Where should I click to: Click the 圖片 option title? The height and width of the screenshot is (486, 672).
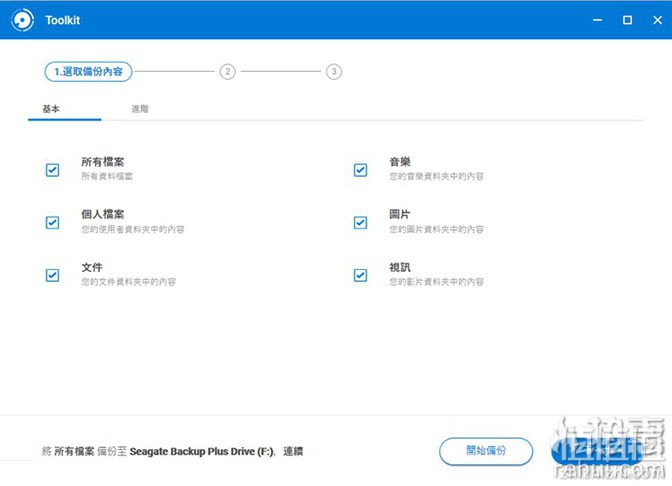coord(400,214)
